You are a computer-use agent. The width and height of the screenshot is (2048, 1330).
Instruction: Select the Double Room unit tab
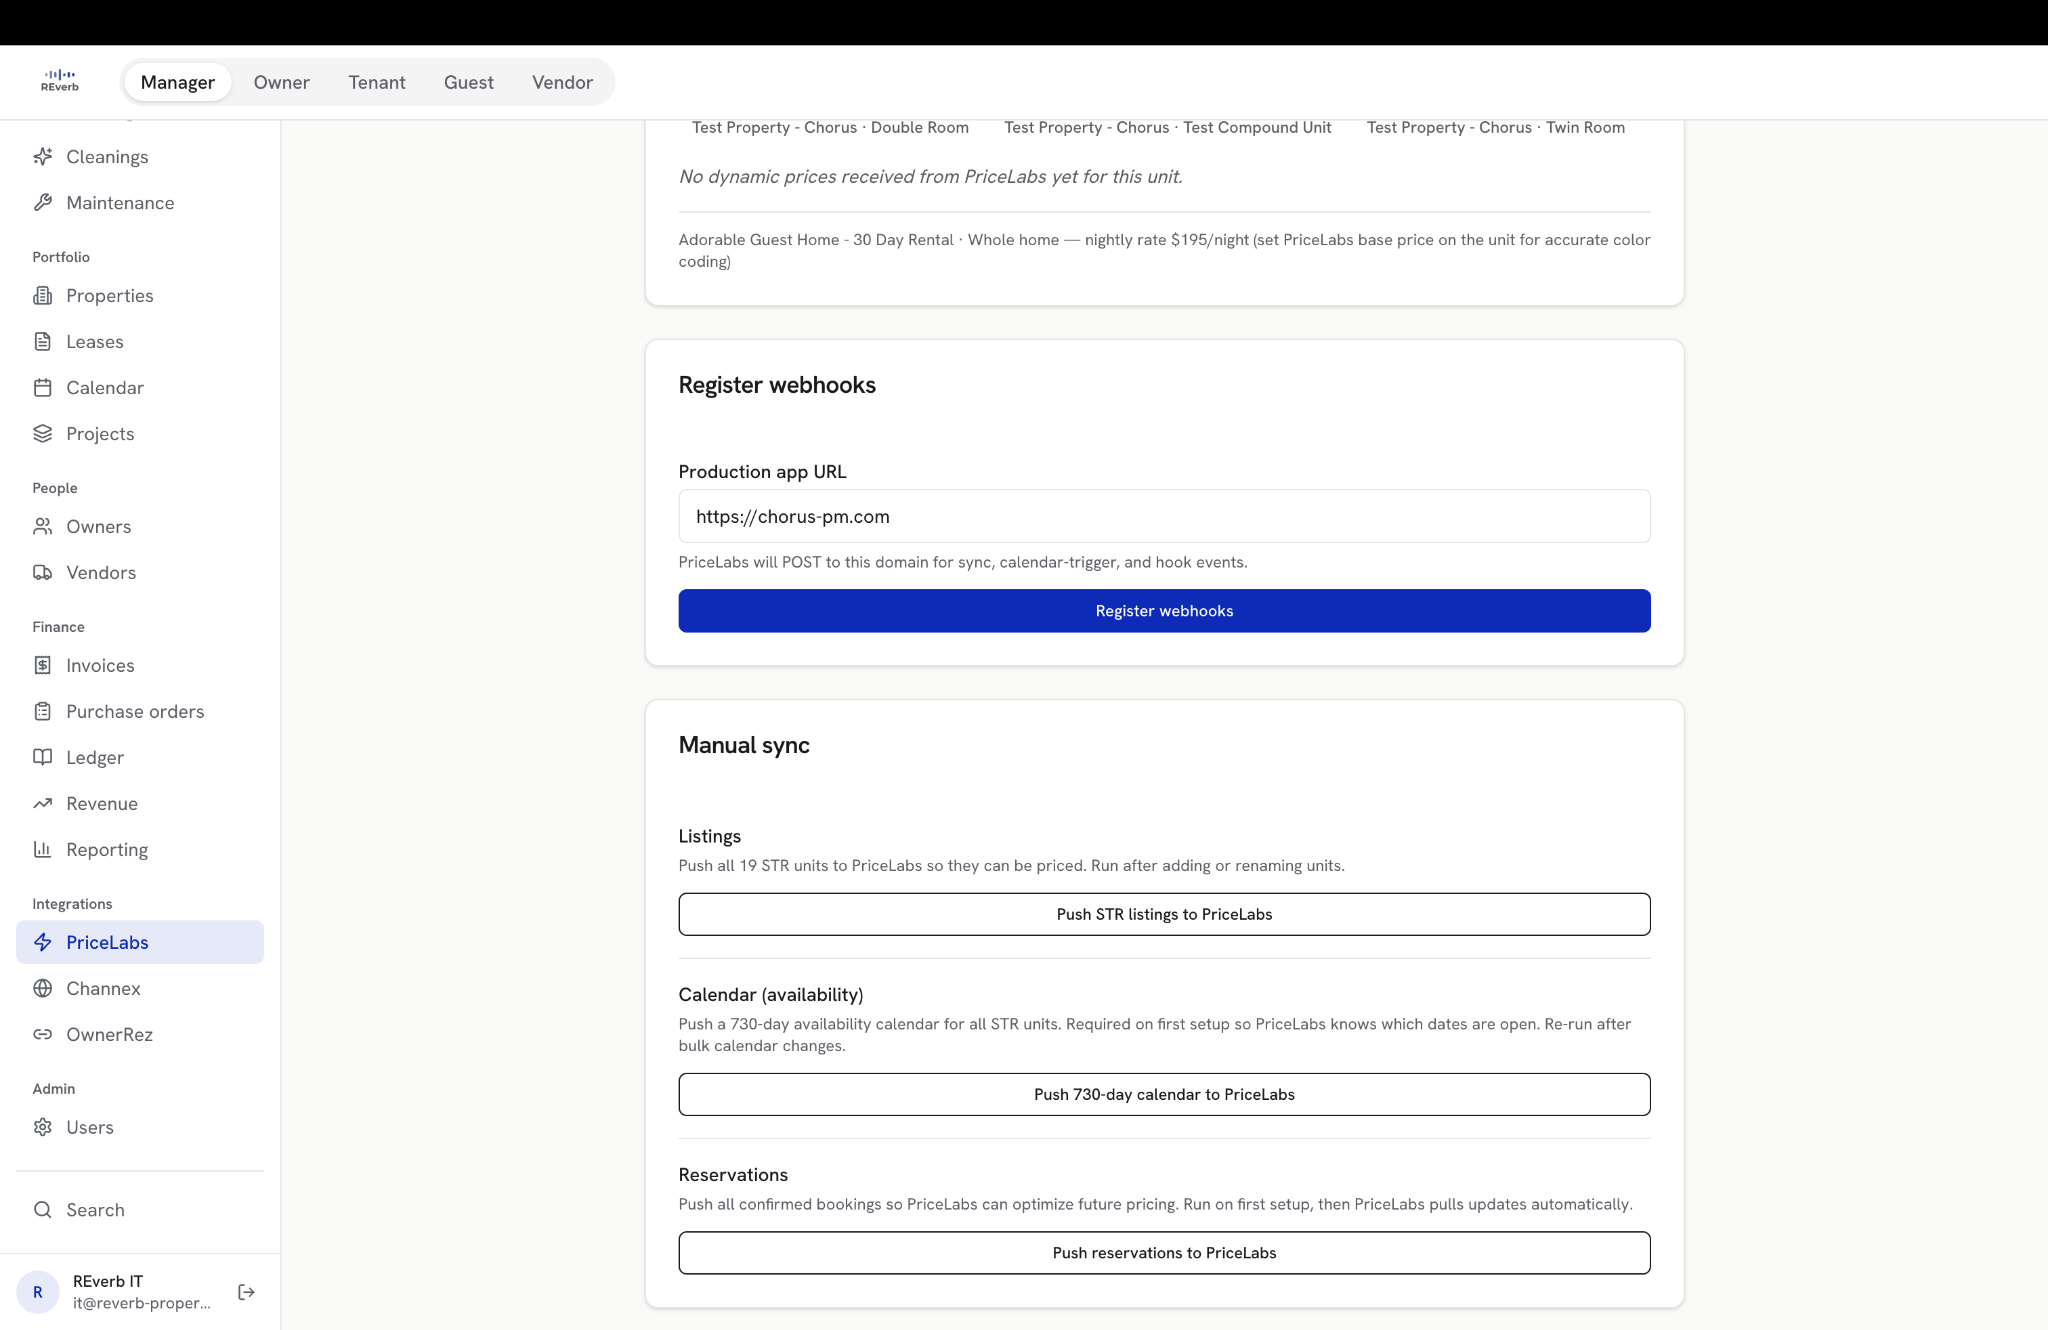click(x=830, y=128)
